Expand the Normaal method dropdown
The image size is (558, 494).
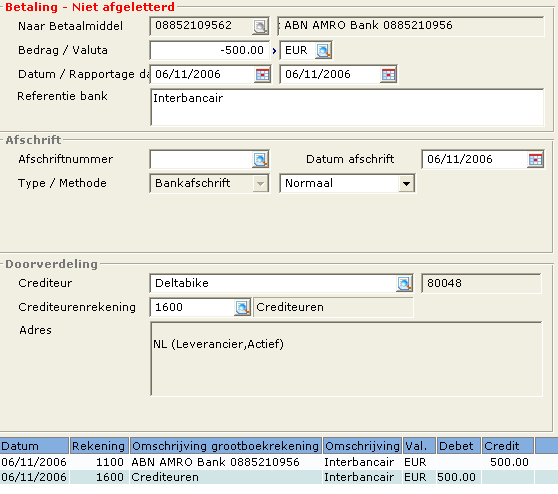[406, 184]
